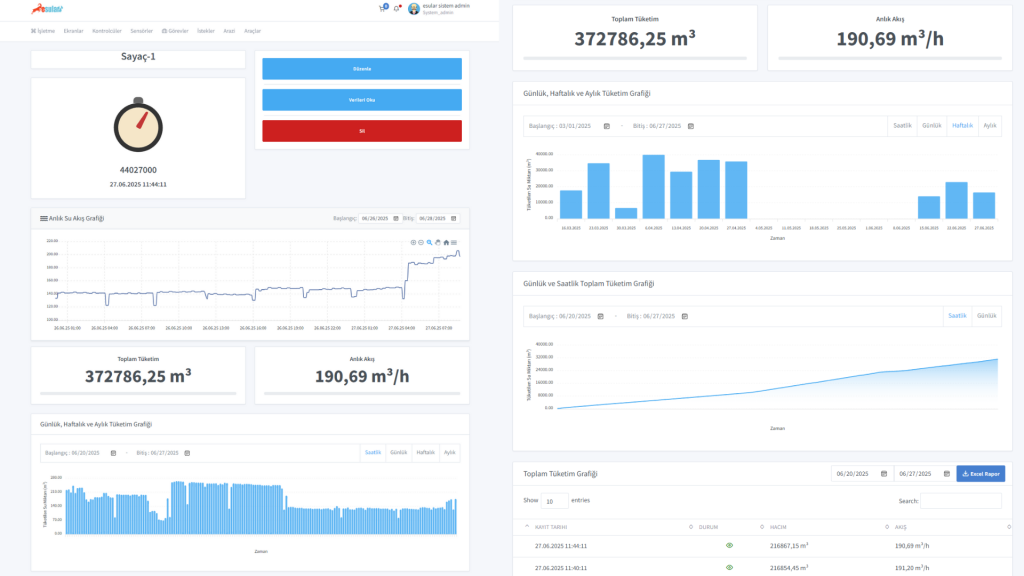This screenshot has height=576, width=1024.
Task: Click the Verileri Oku button
Action: (361, 102)
